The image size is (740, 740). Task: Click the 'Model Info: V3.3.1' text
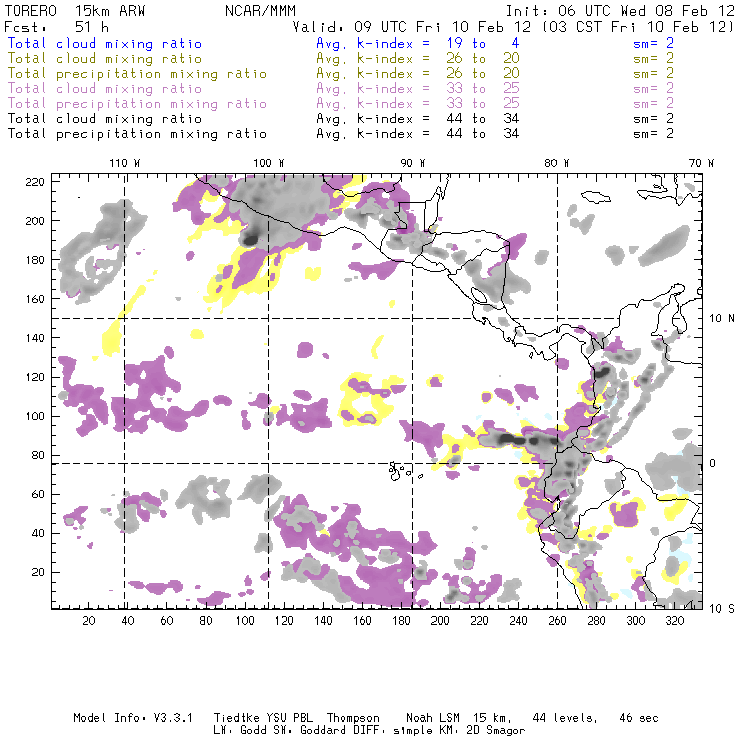point(133,718)
